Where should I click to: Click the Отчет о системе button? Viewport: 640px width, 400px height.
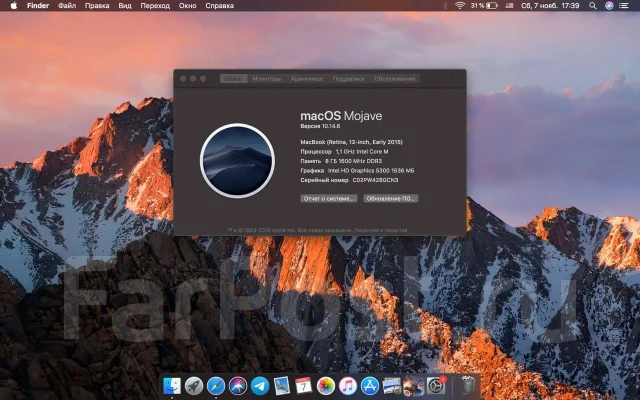[x=329, y=198]
